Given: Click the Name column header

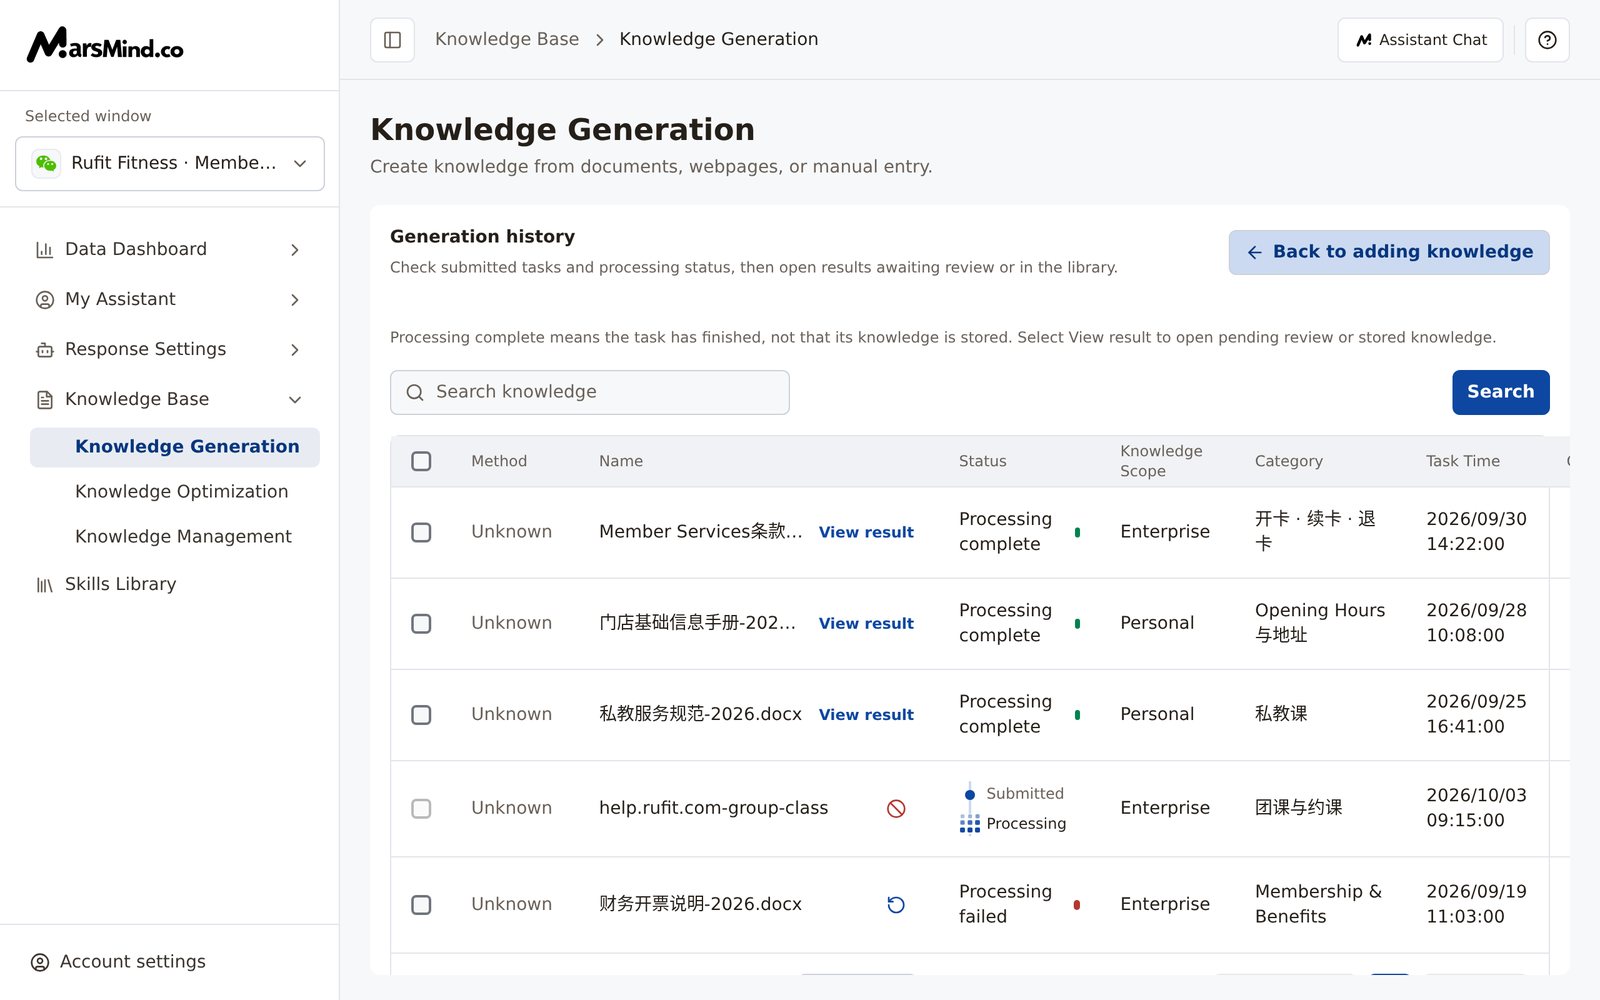Looking at the screenshot, I should 621,461.
